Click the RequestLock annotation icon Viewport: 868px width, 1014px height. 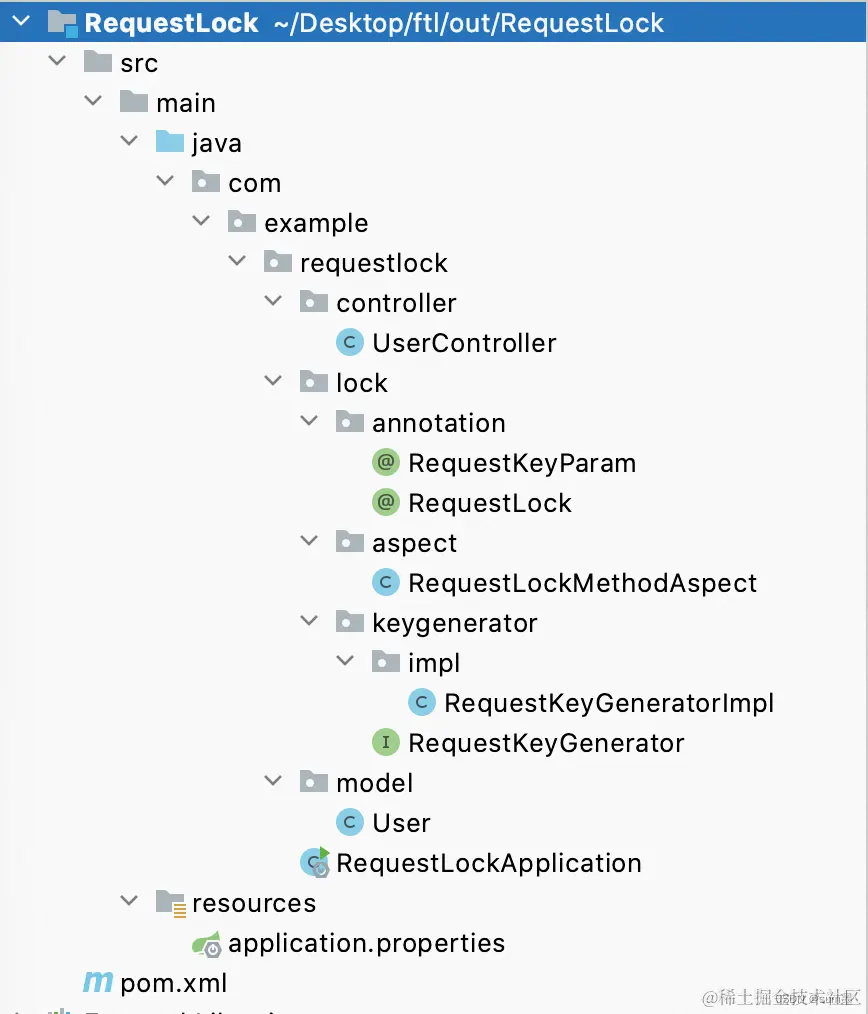pyautogui.click(x=385, y=503)
